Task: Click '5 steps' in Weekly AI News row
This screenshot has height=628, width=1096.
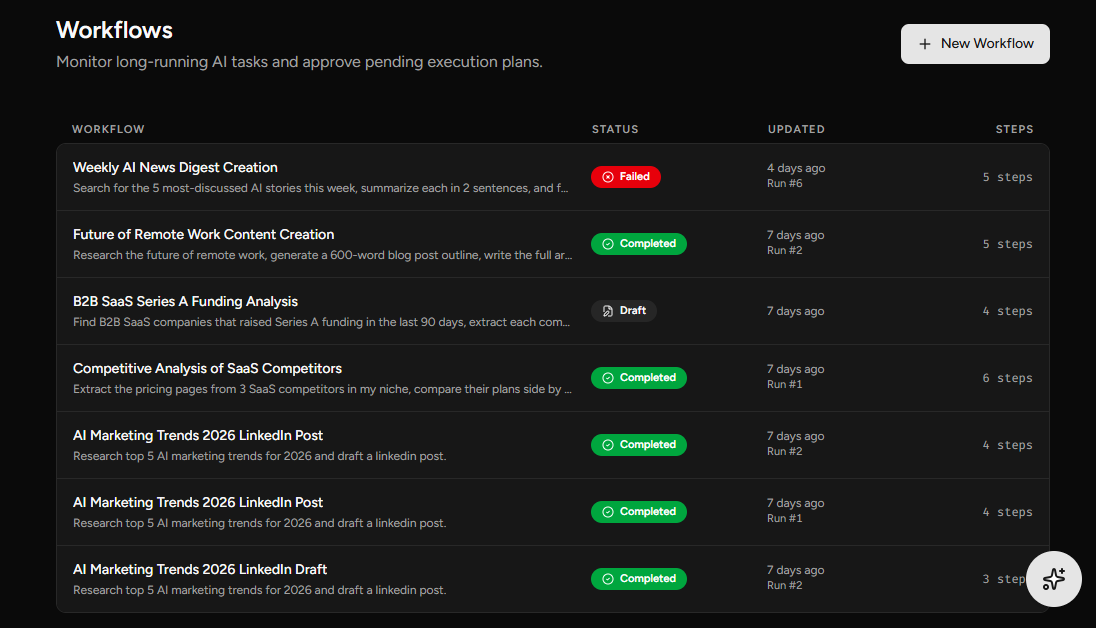Action: pyautogui.click(x=1007, y=178)
